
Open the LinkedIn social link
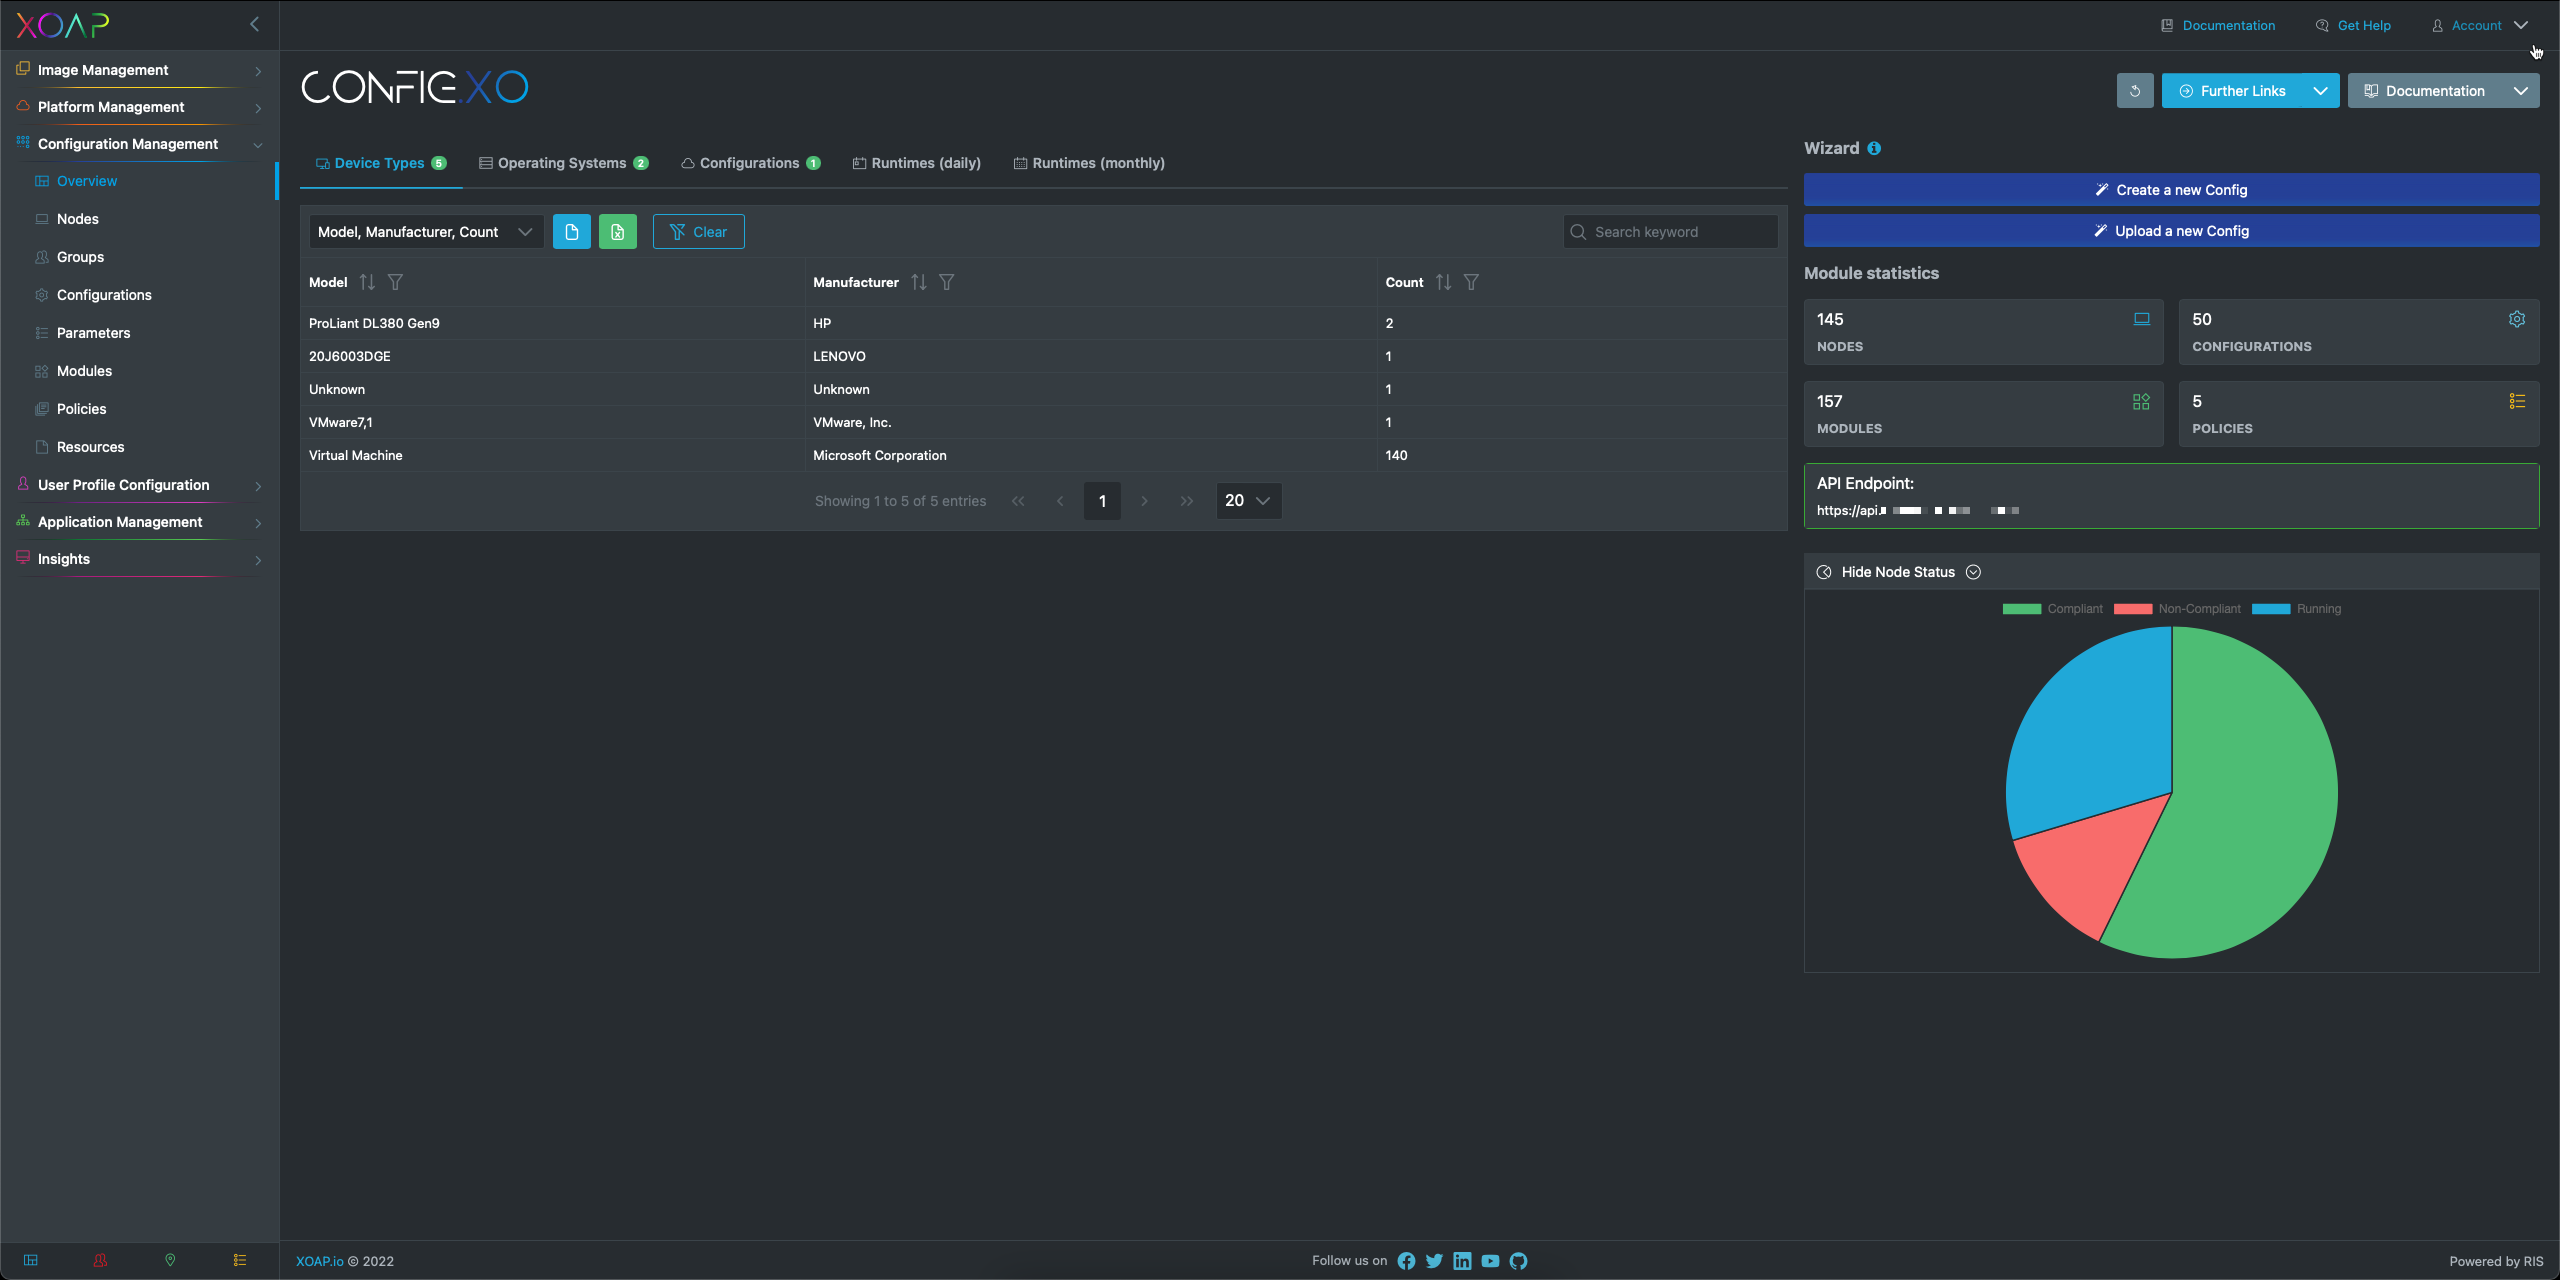tap(1462, 1261)
